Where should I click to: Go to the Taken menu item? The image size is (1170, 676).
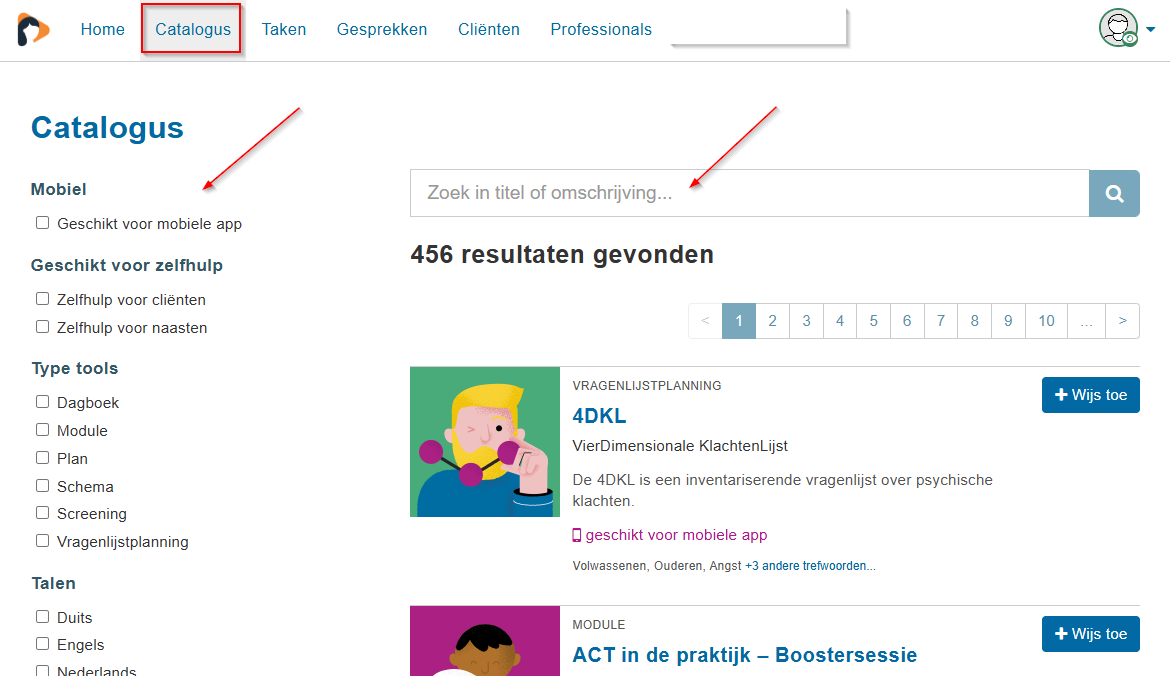284,29
